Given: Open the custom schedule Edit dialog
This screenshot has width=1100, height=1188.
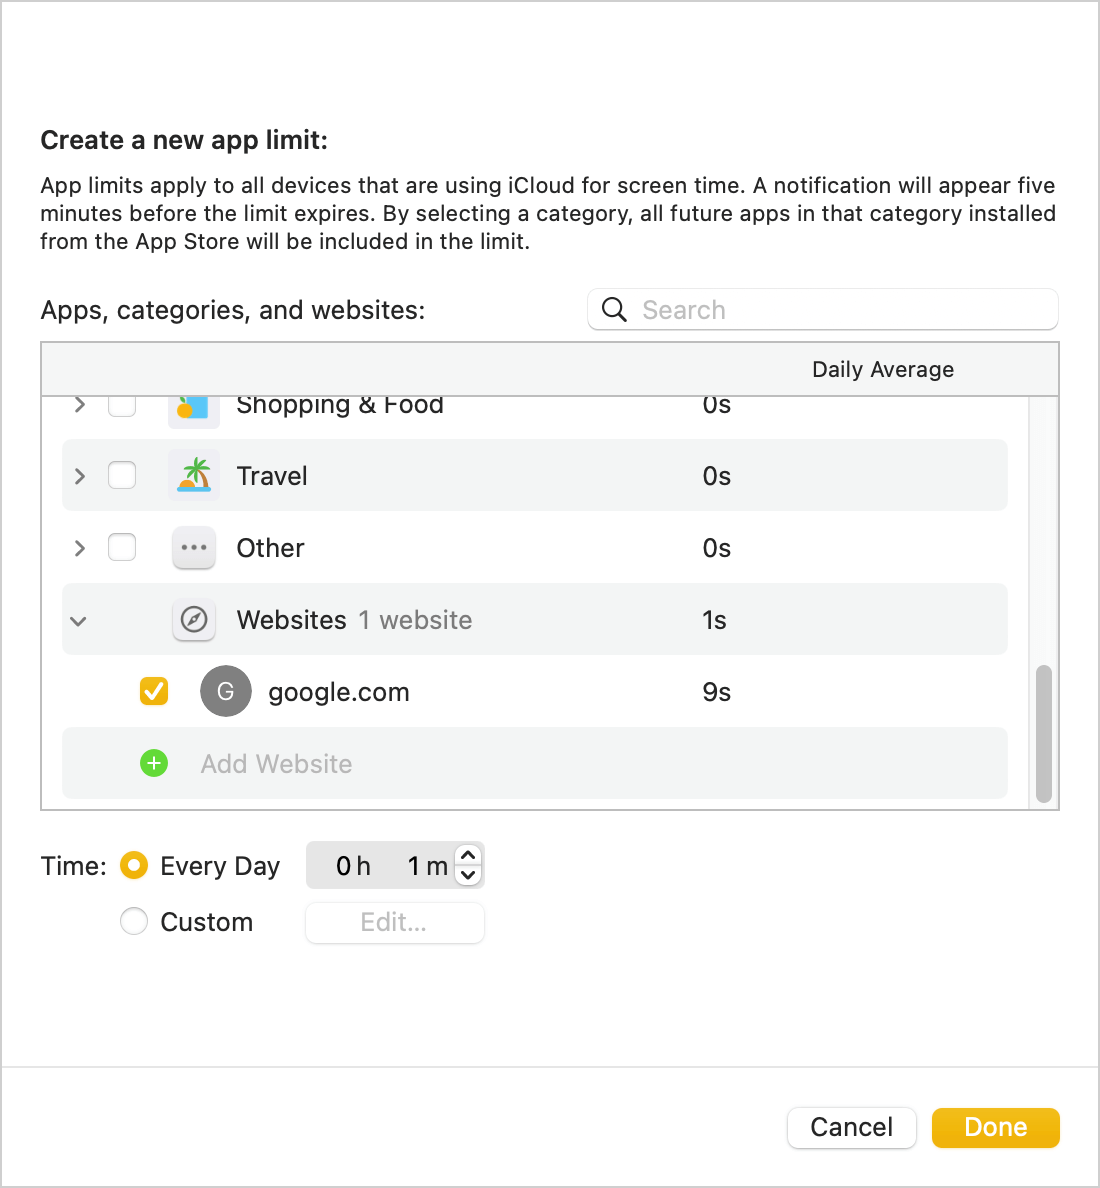Looking at the screenshot, I should (394, 922).
